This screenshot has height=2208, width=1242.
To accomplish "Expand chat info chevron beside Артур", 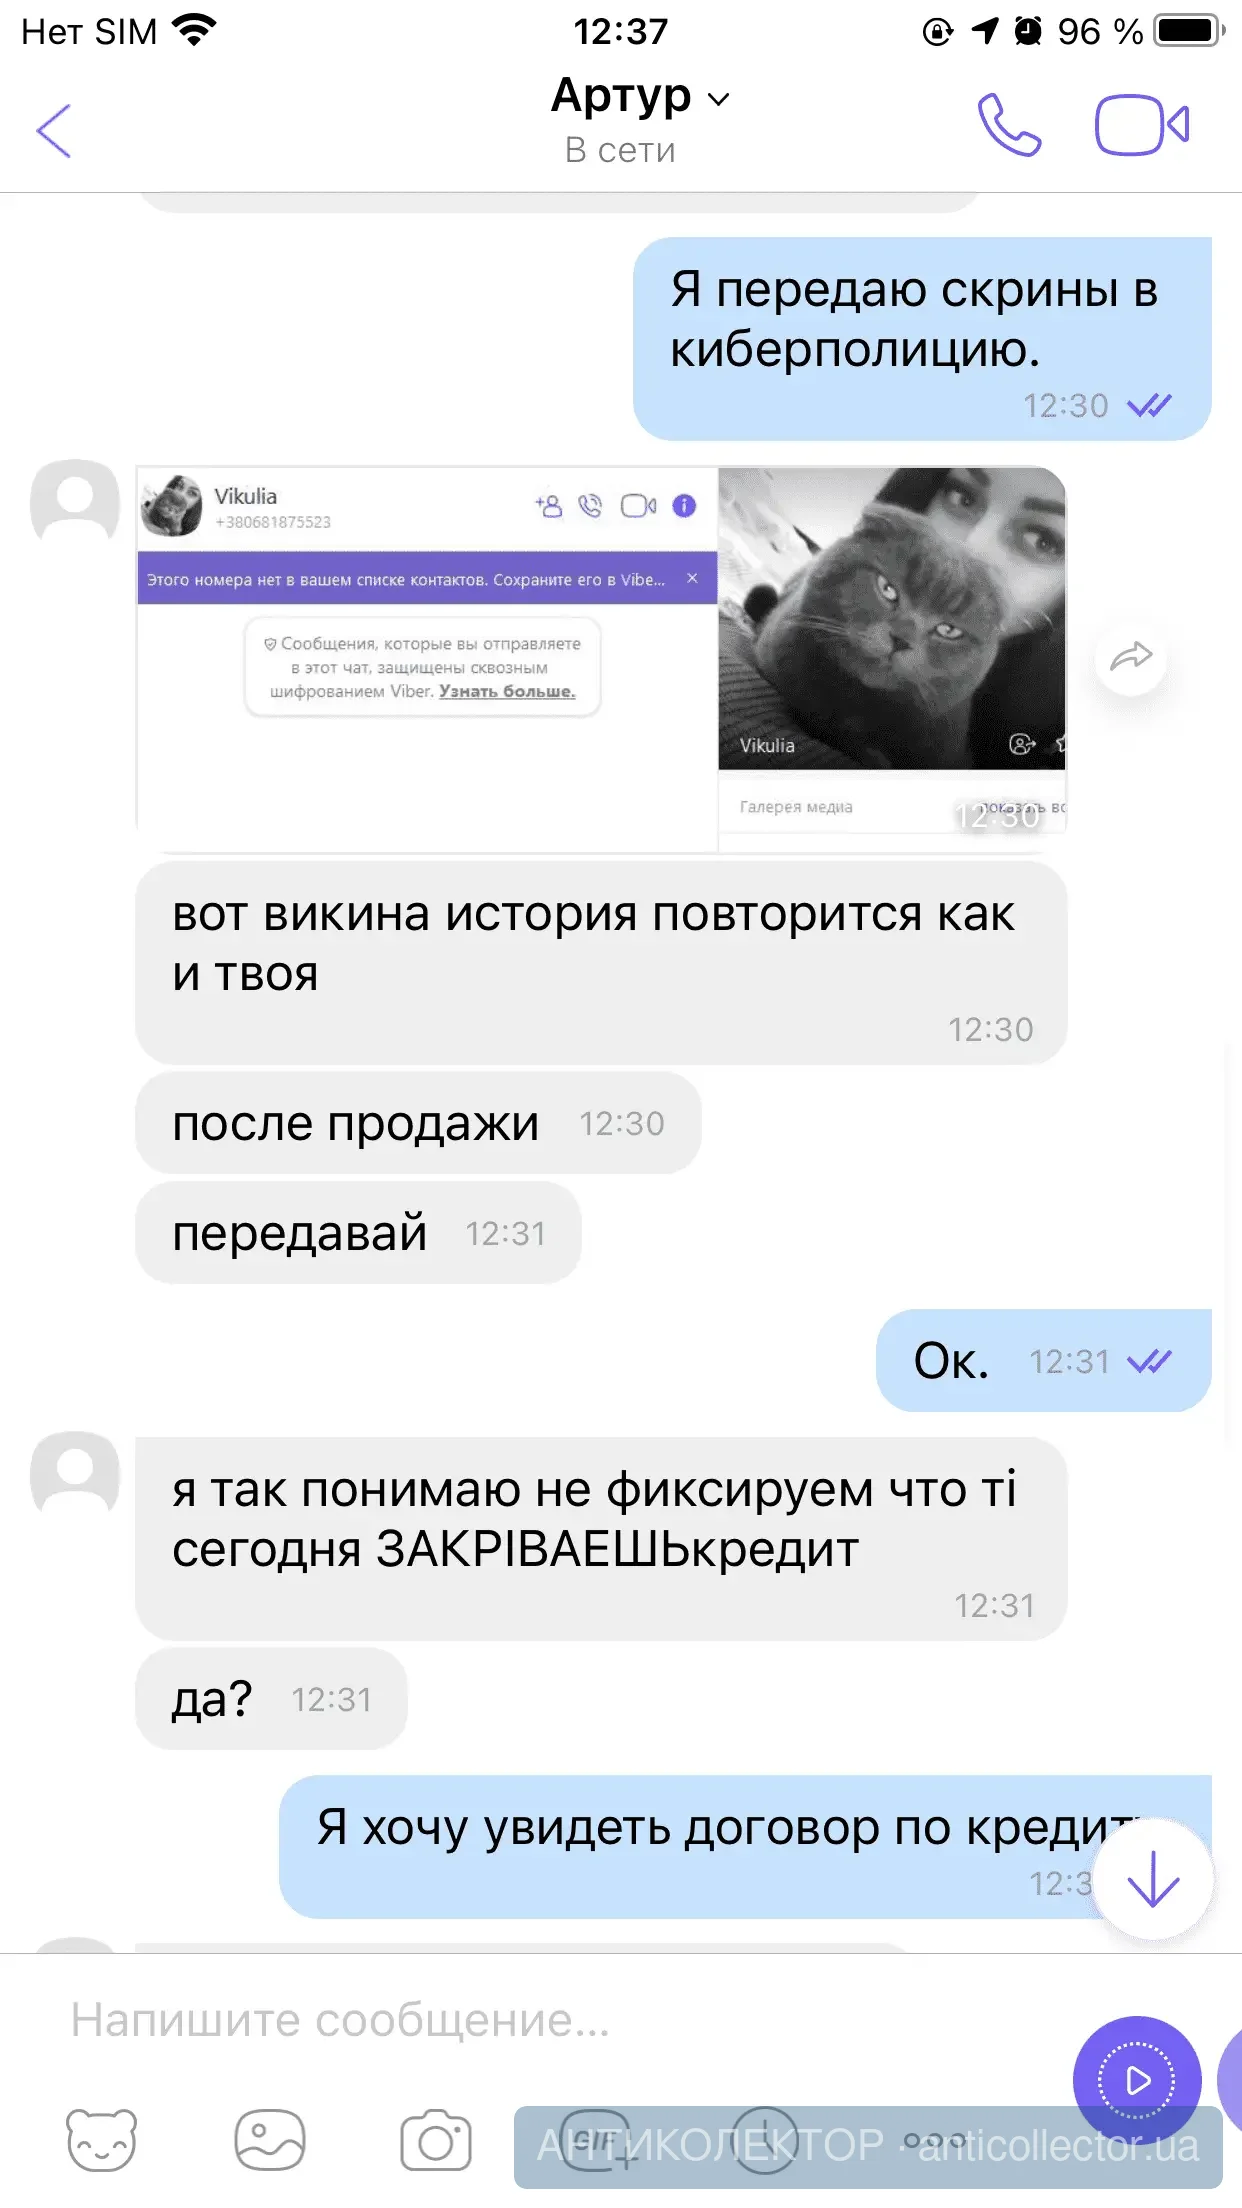I will (718, 99).
